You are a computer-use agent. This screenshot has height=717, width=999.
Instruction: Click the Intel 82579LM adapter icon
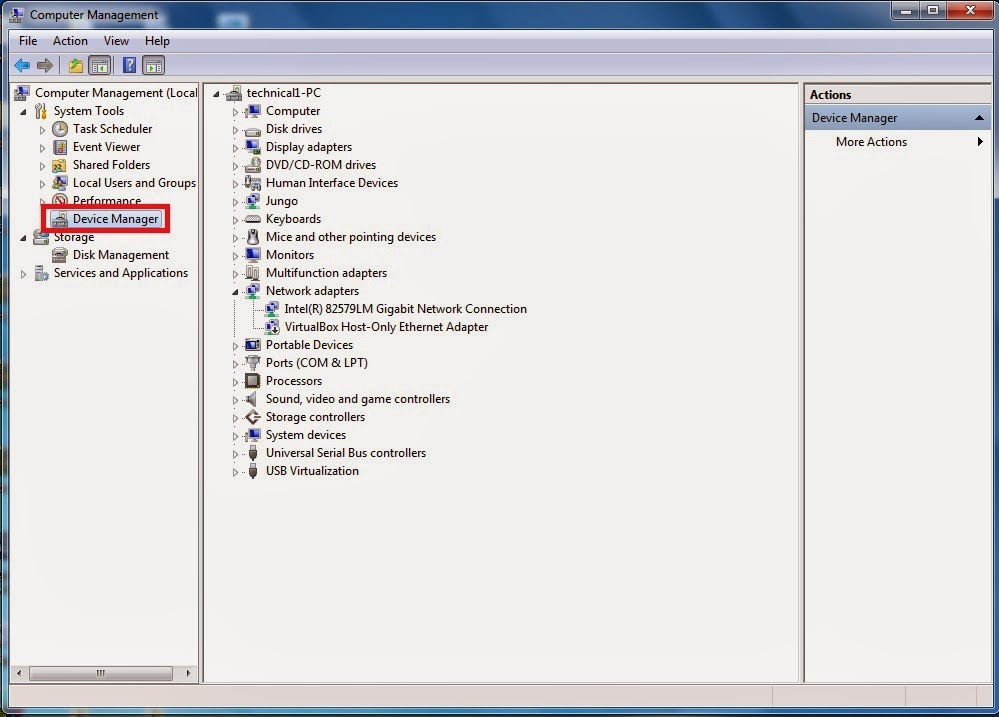point(272,309)
